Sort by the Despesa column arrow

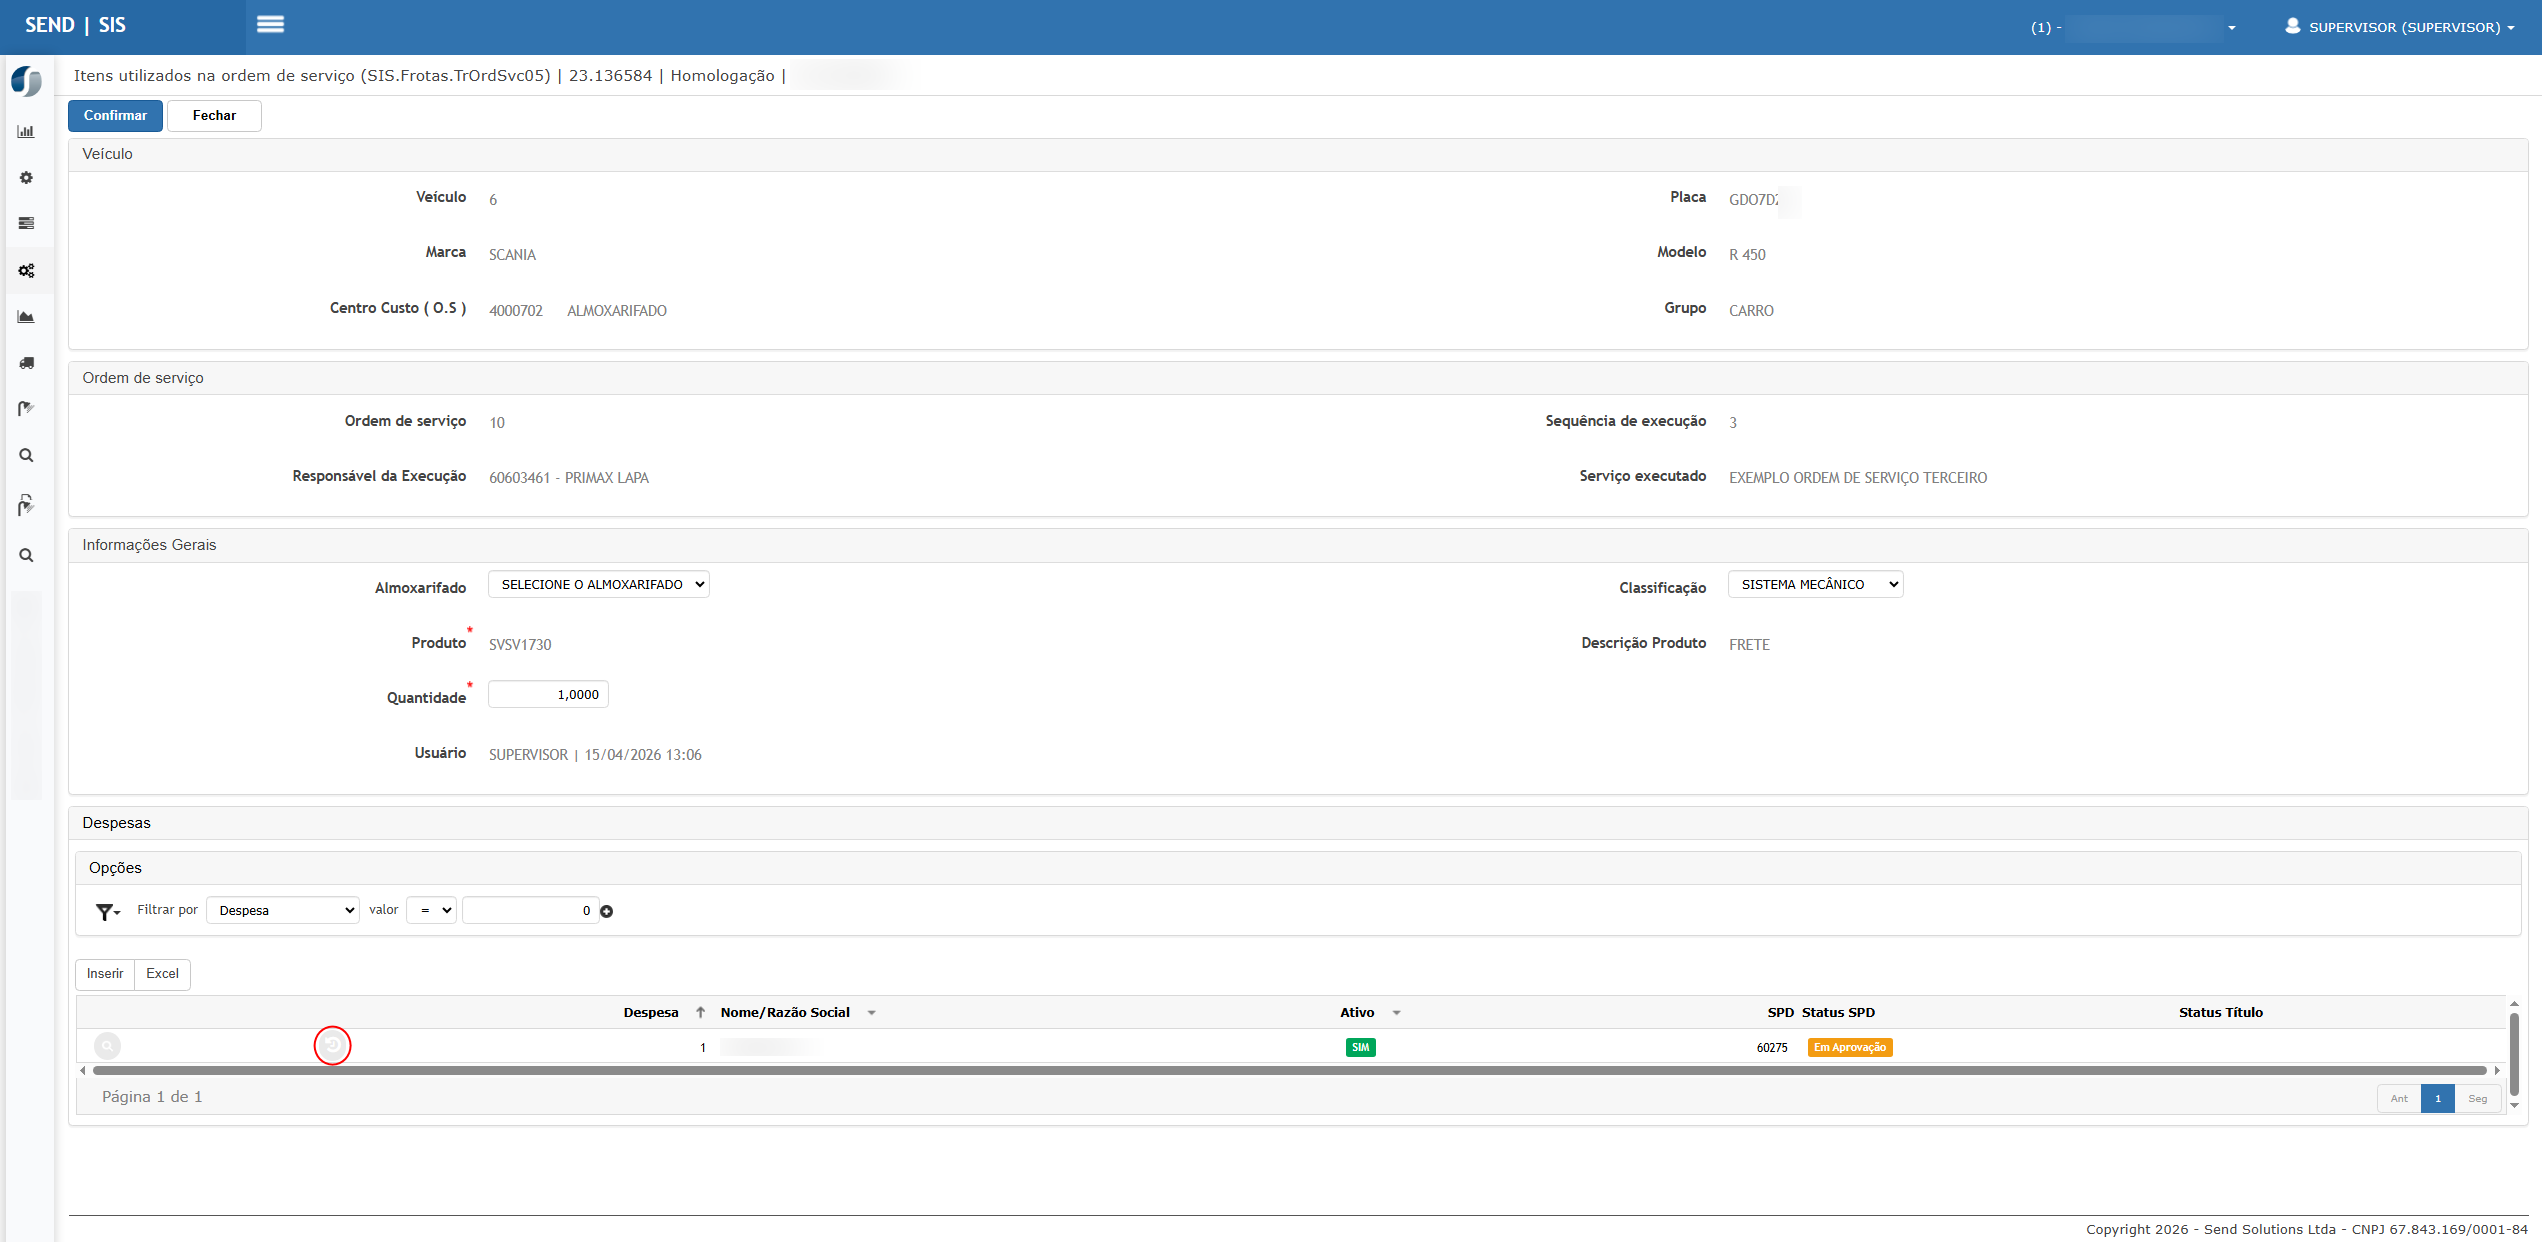[x=701, y=1013]
